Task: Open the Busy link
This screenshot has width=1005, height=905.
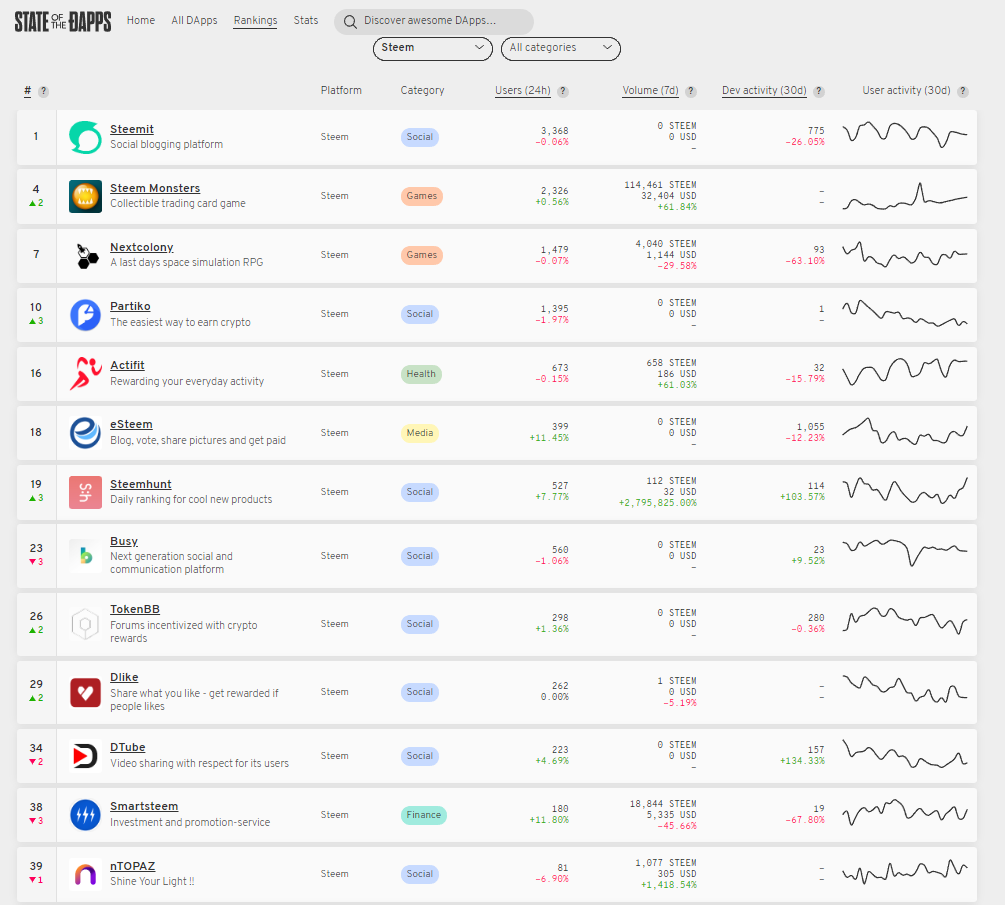Action: pyautogui.click(x=124, y=542)
